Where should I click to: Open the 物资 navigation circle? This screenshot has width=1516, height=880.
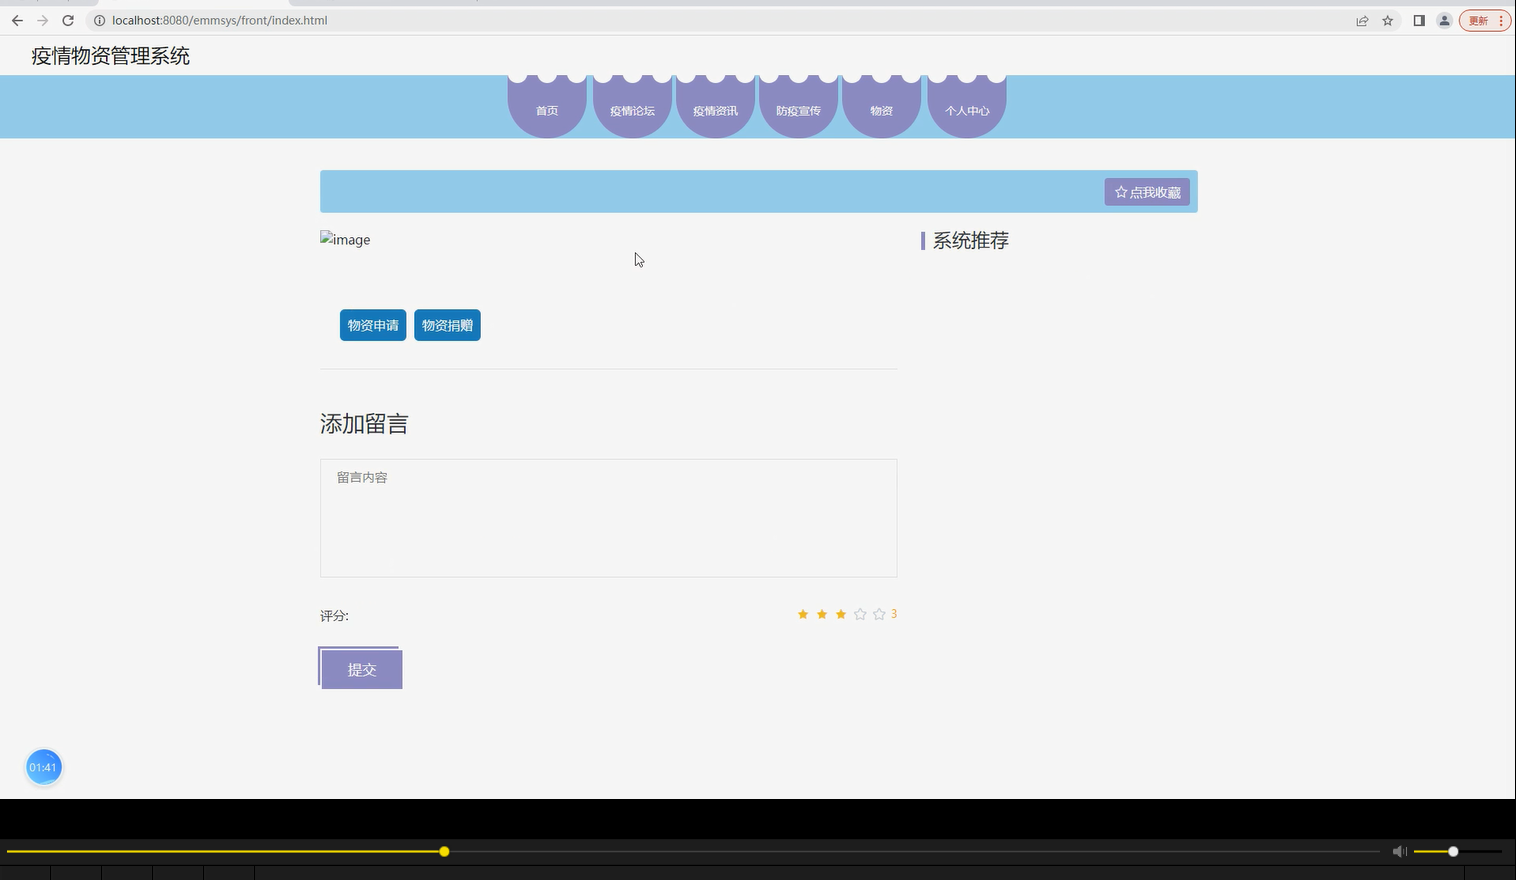(881, 110)
